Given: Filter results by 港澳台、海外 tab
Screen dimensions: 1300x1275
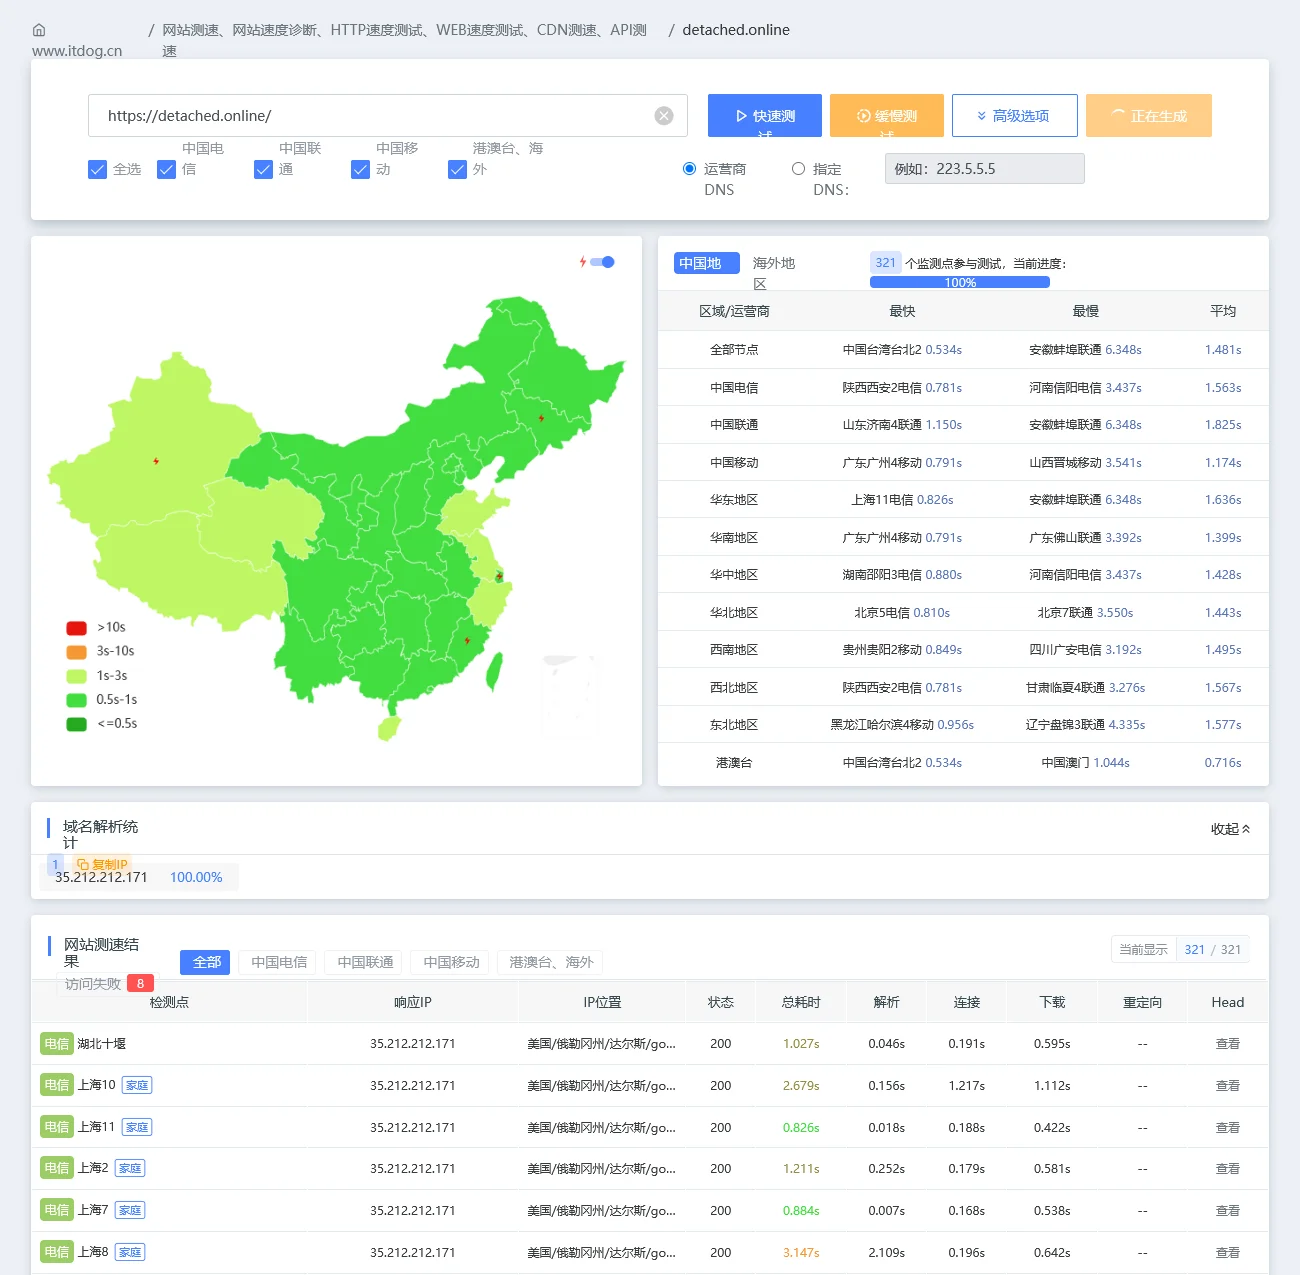Looking at the screenshot, I should 551,962.
